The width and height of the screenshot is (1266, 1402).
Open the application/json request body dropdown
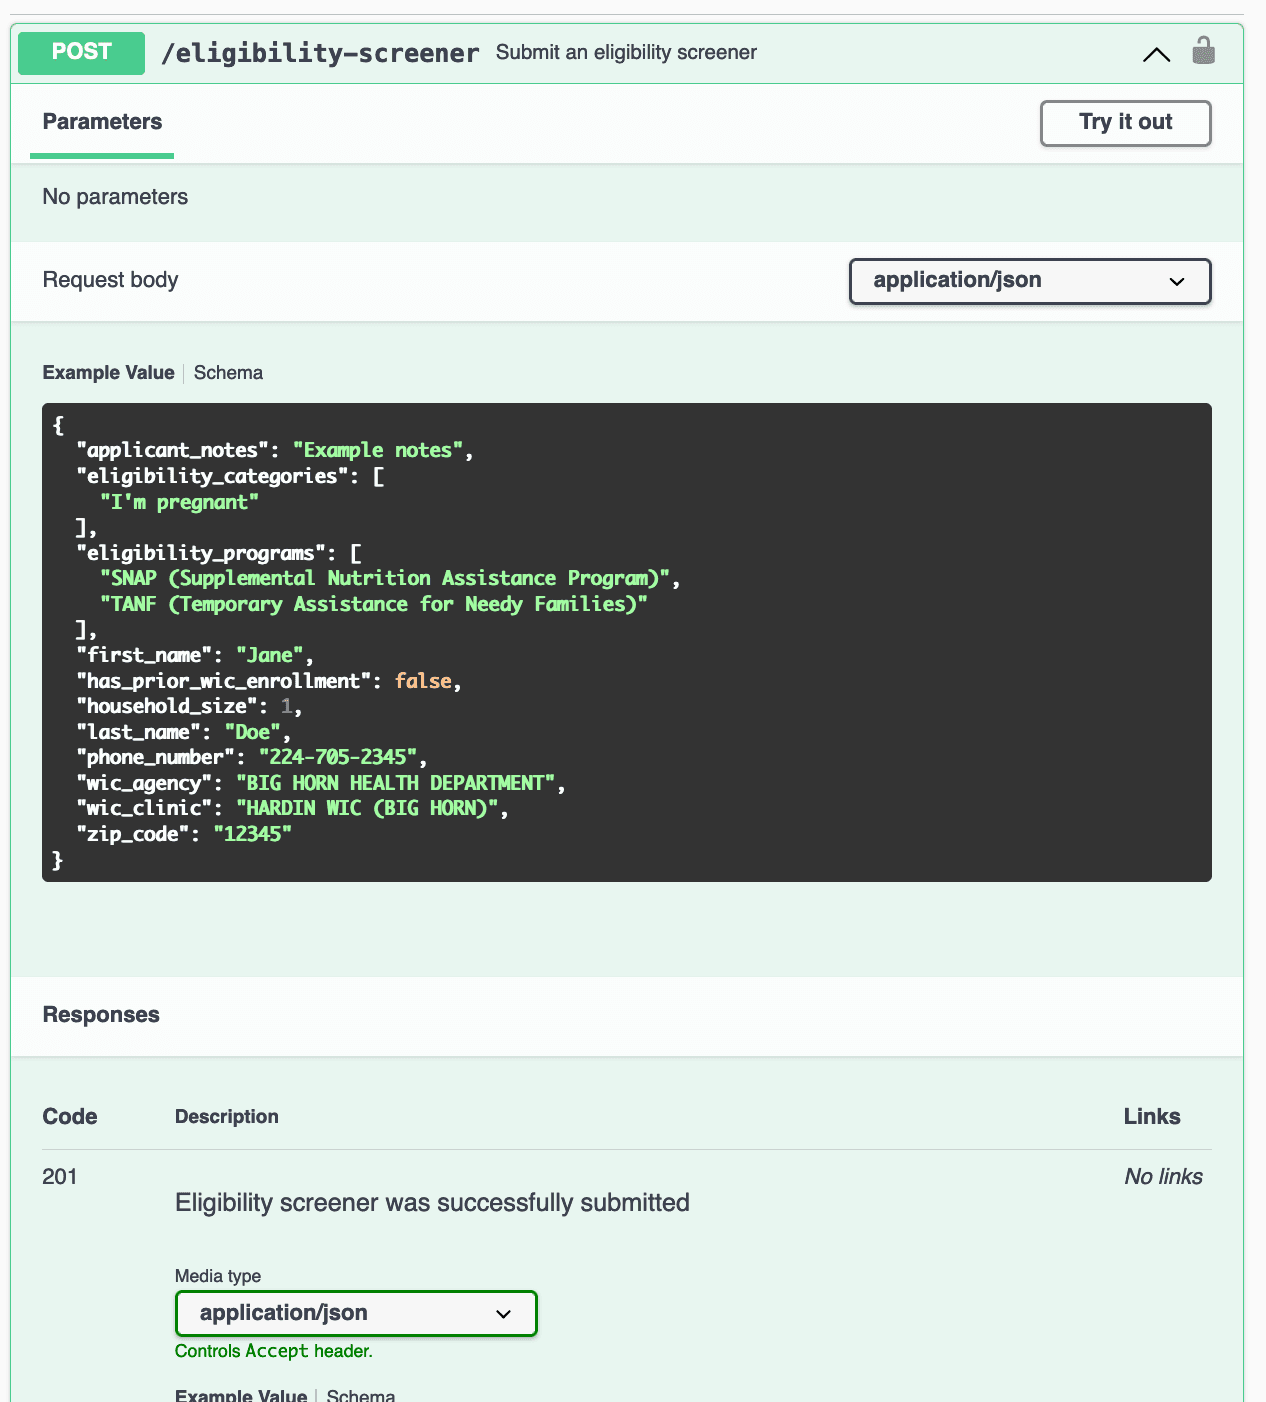[1029, 281]
